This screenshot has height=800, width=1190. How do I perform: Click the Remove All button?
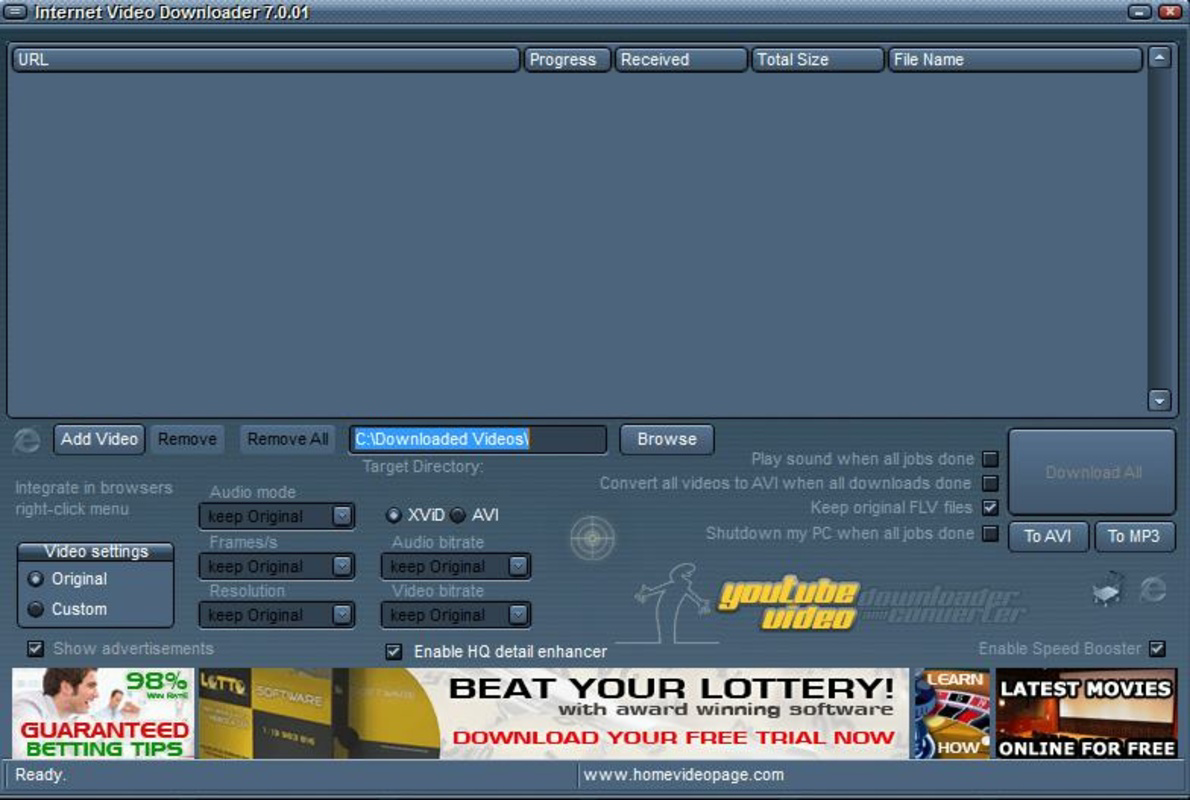coord(288,439)
